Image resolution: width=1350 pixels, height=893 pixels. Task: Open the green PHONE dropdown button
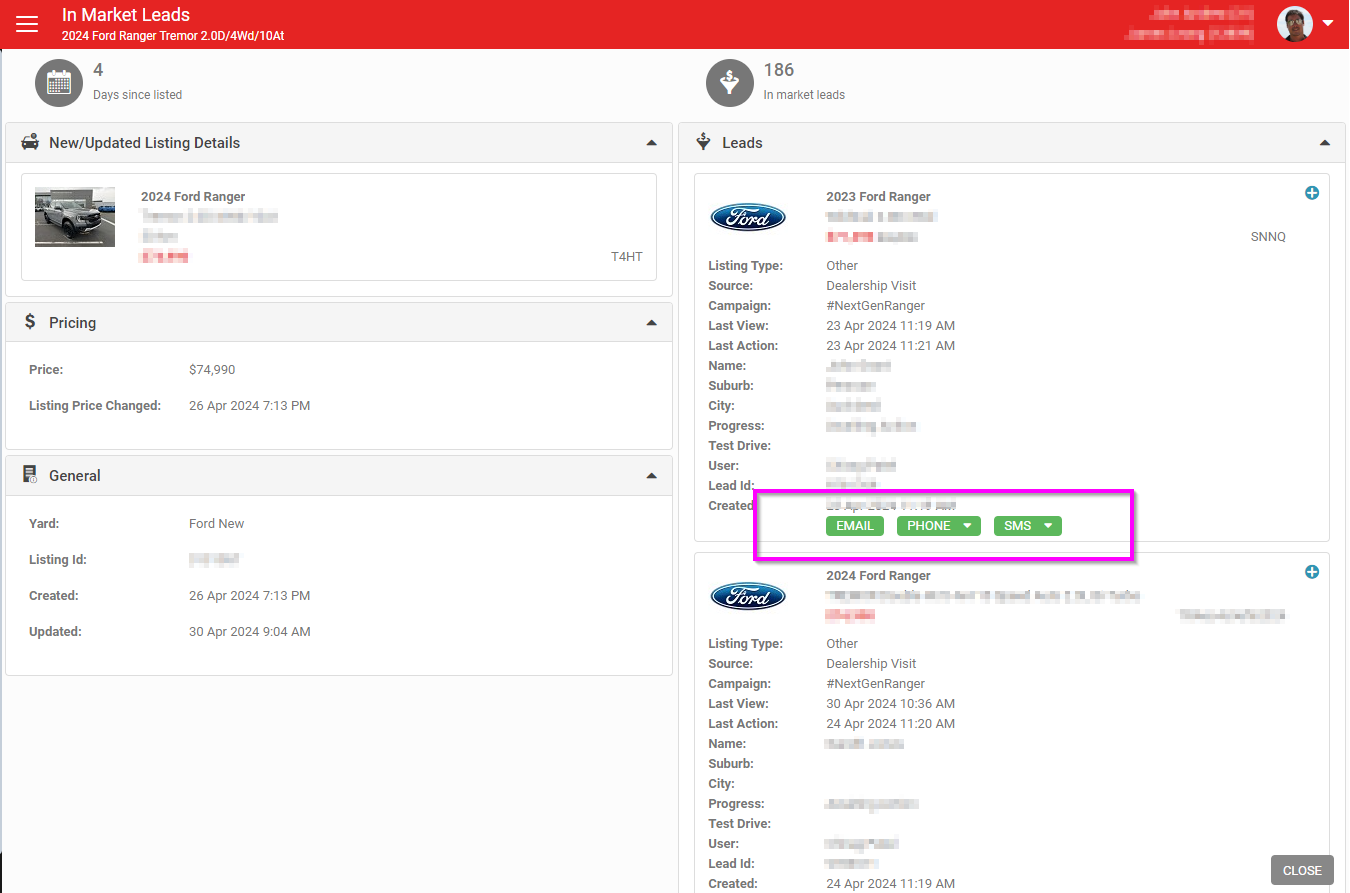click(x=939, y=526)
